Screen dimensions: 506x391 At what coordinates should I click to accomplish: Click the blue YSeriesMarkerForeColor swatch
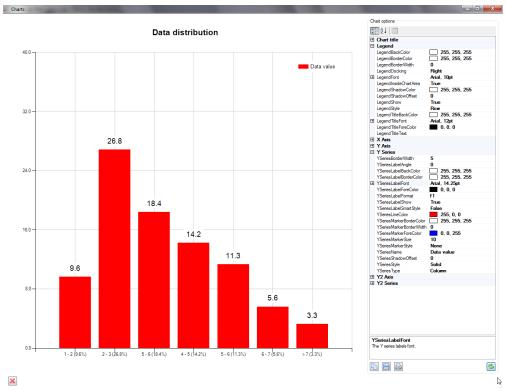tap(433, 233)
